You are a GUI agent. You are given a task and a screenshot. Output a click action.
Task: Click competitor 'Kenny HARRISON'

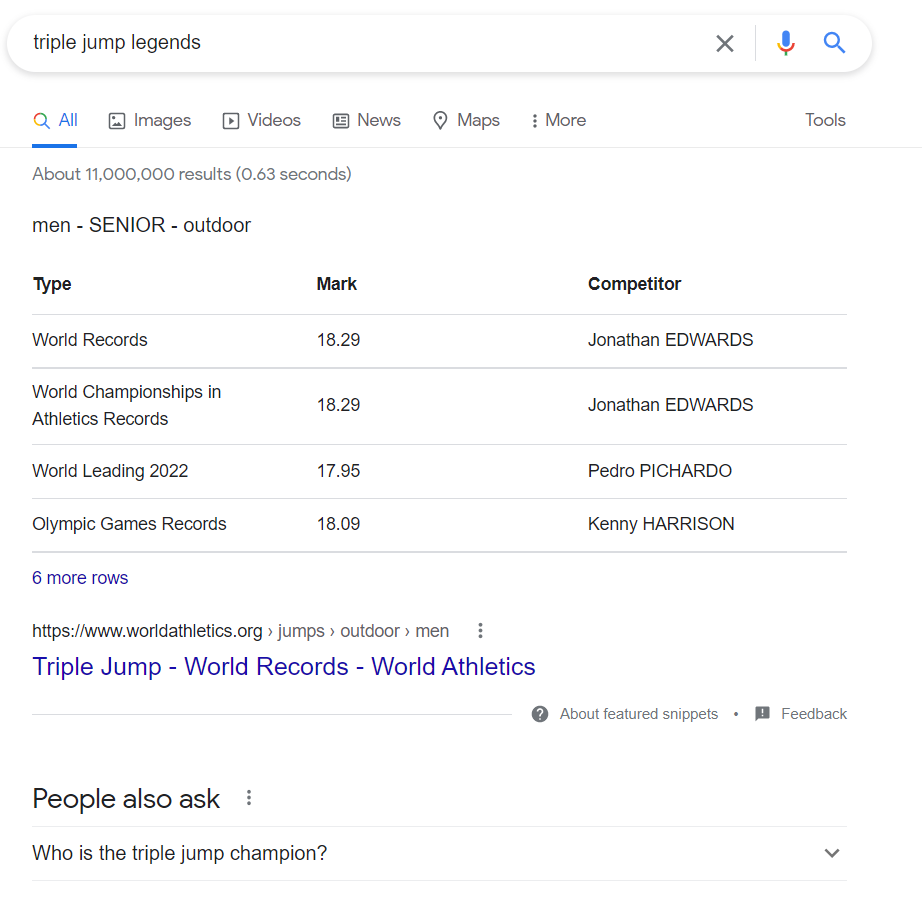click(x=661, y=524)
